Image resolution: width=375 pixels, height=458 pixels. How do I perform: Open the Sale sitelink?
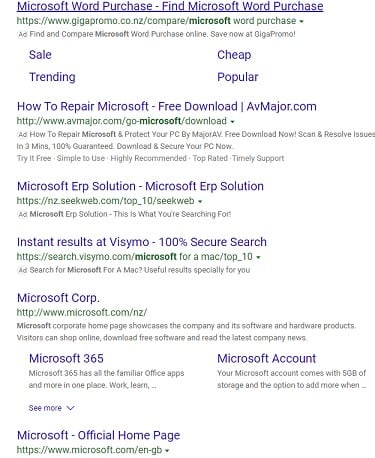40,55
